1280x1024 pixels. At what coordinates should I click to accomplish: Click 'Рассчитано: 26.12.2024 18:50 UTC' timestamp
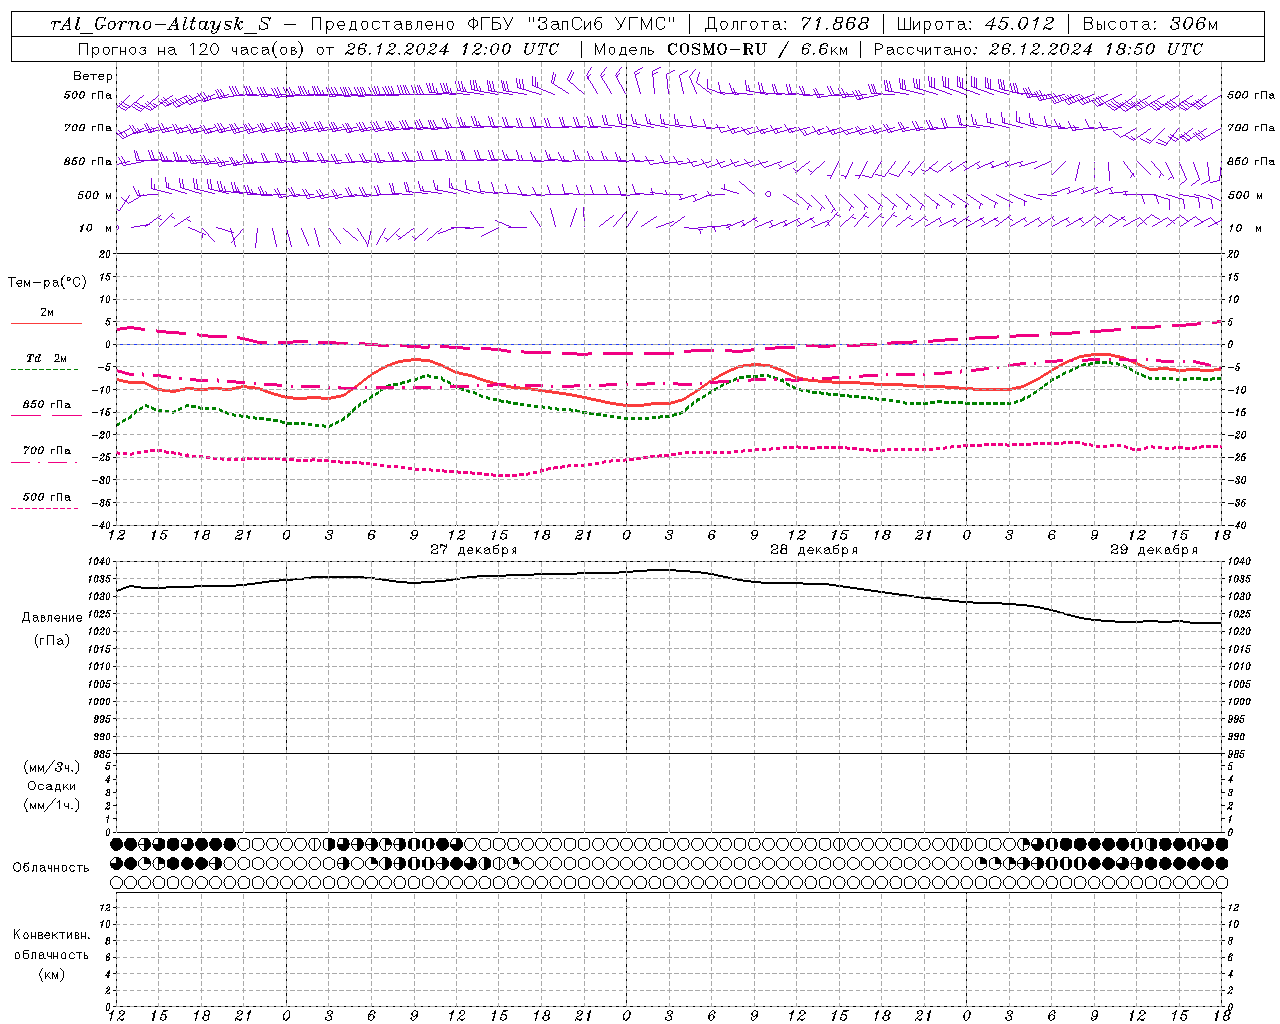(1038, 49)
